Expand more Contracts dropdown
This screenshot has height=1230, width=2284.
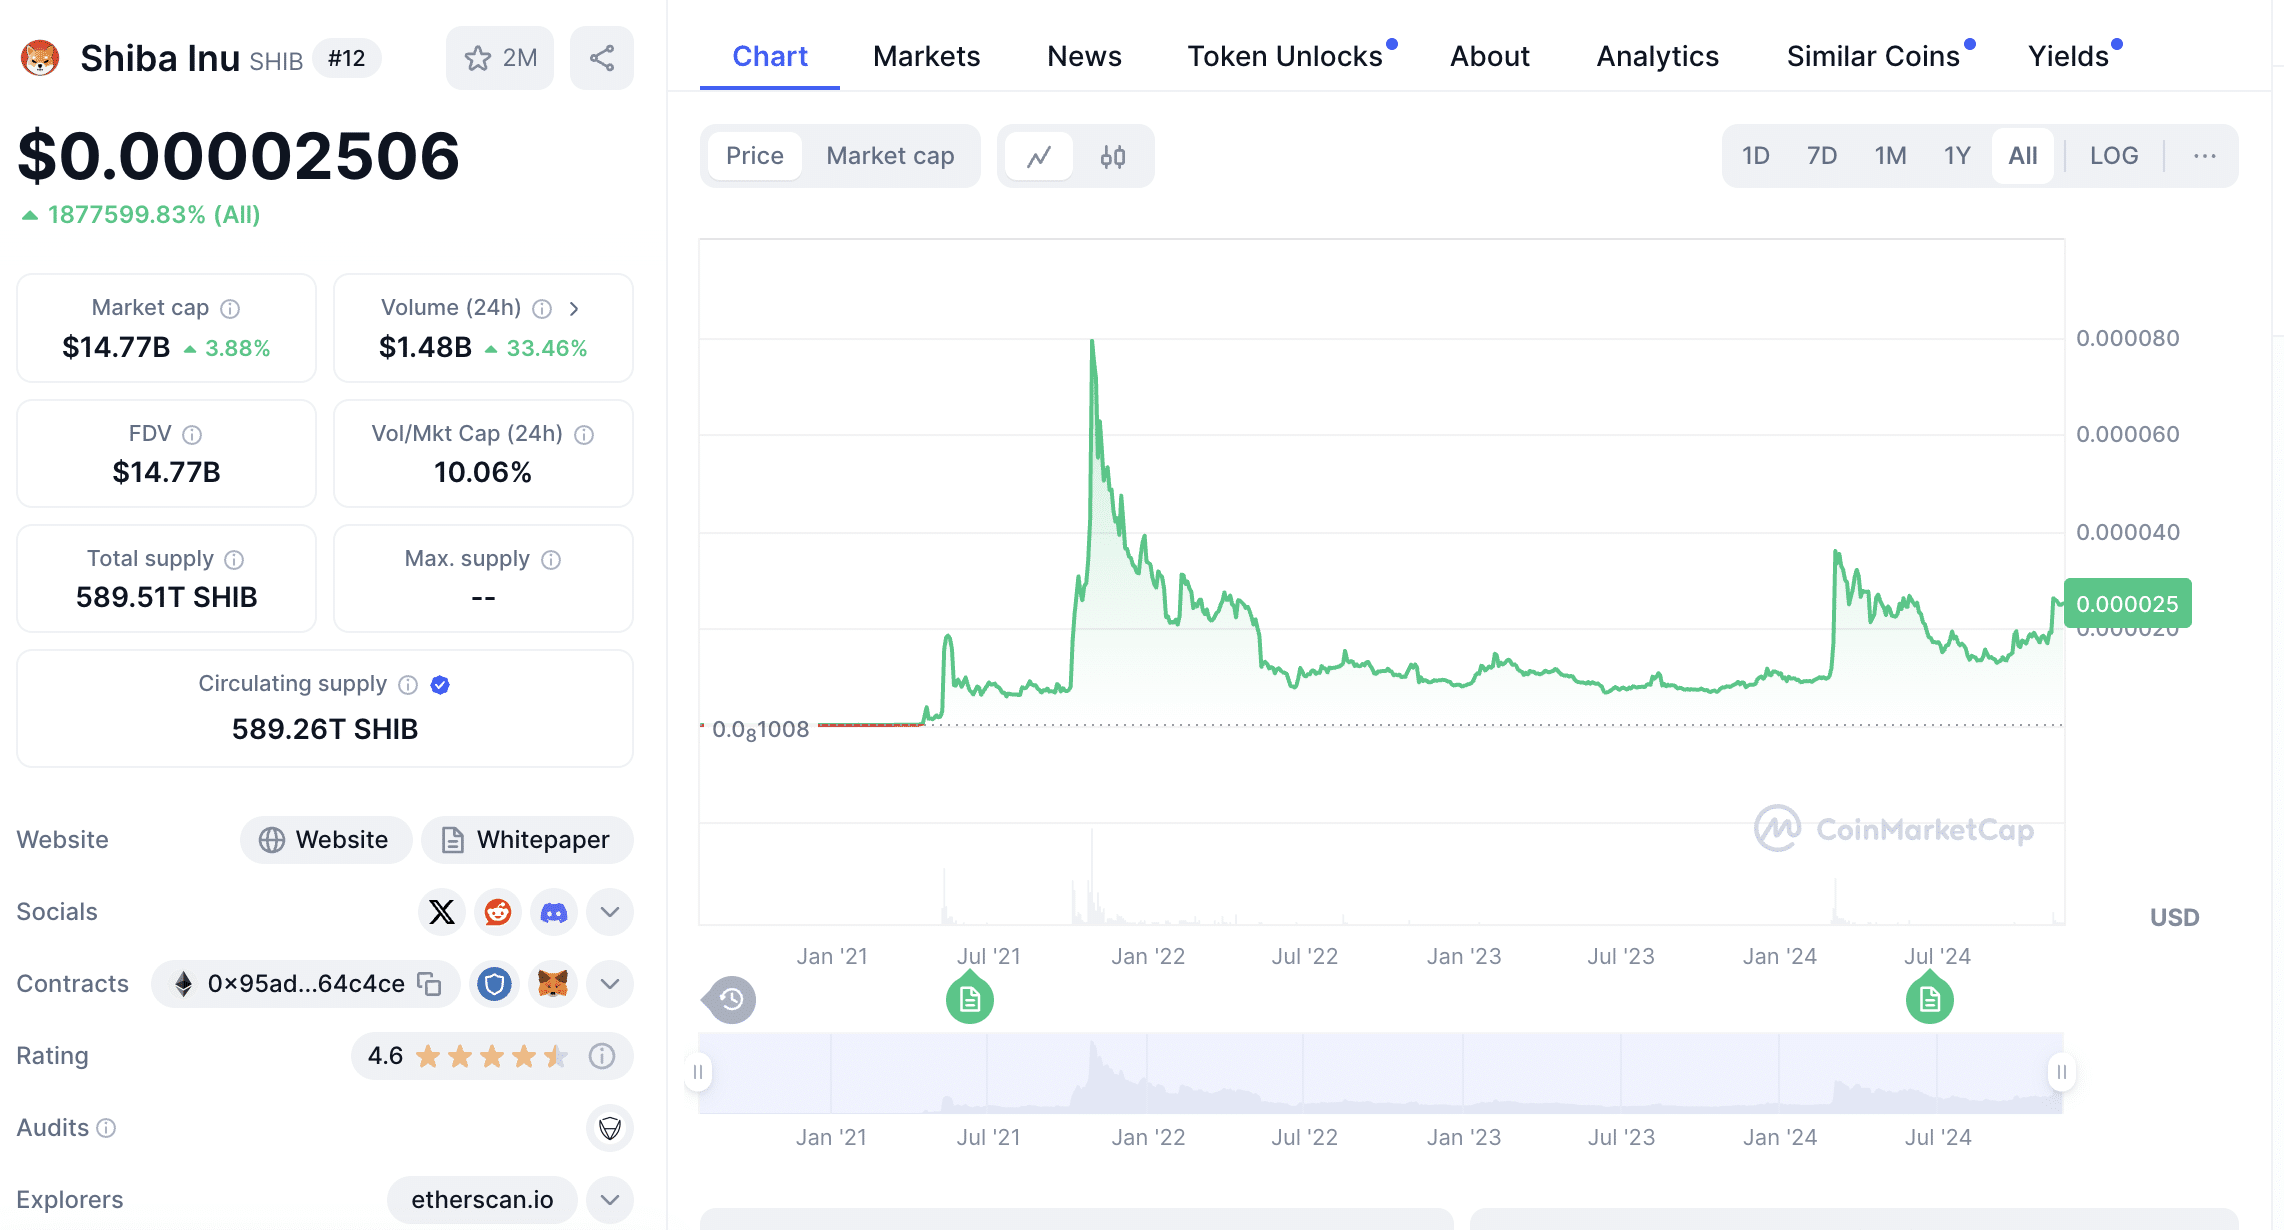610,984
